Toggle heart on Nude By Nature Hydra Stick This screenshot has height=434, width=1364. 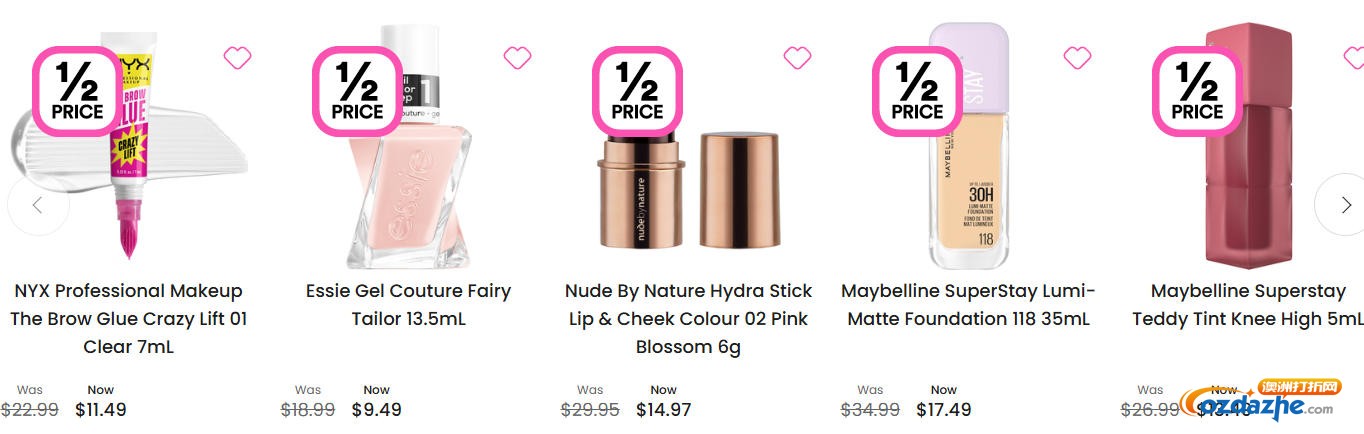797,58
